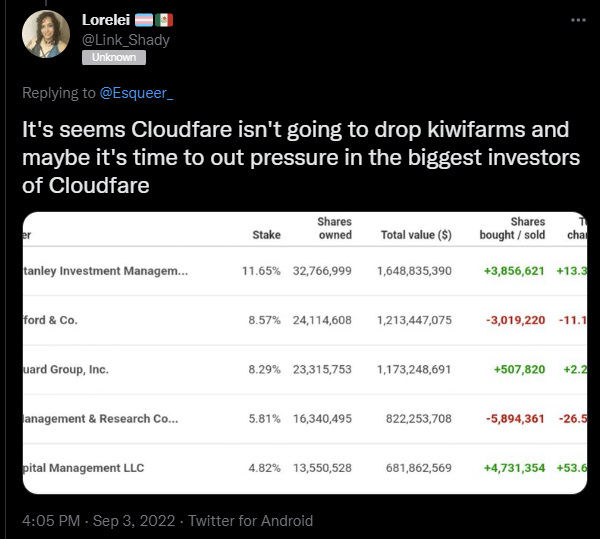Click the Twitter for Android source label
Image resolution: width=600 pixels, height=539 pixels.
click(x=250, y=521)
